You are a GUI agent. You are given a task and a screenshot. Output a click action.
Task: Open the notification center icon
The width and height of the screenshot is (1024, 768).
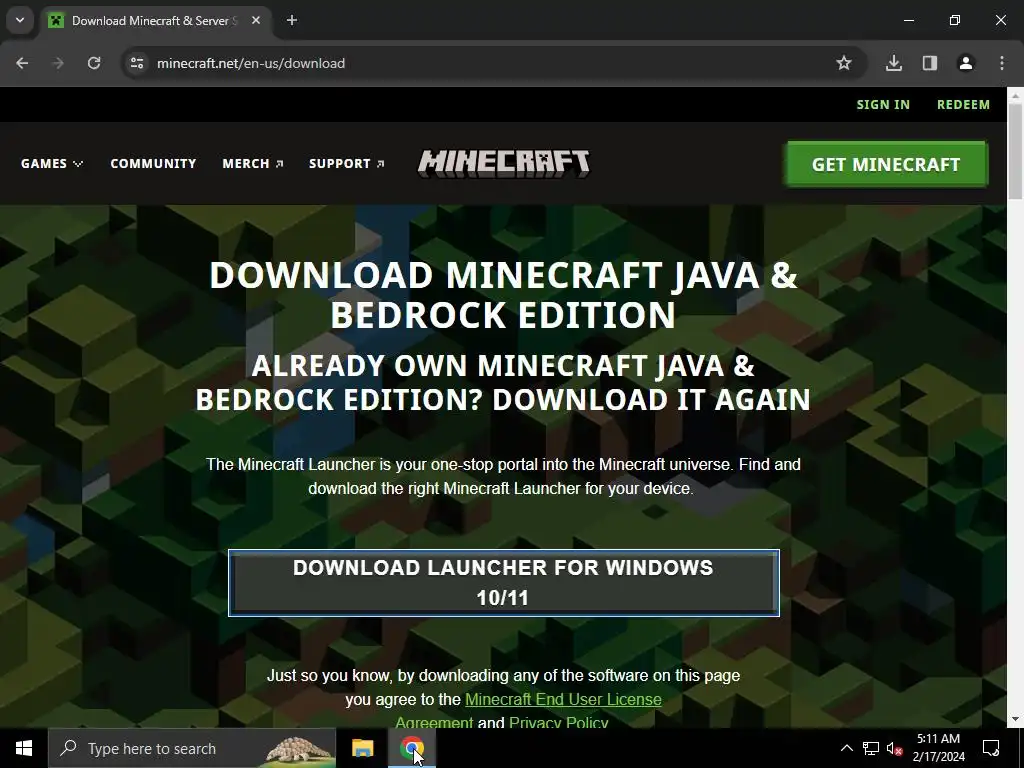(991, 748)
